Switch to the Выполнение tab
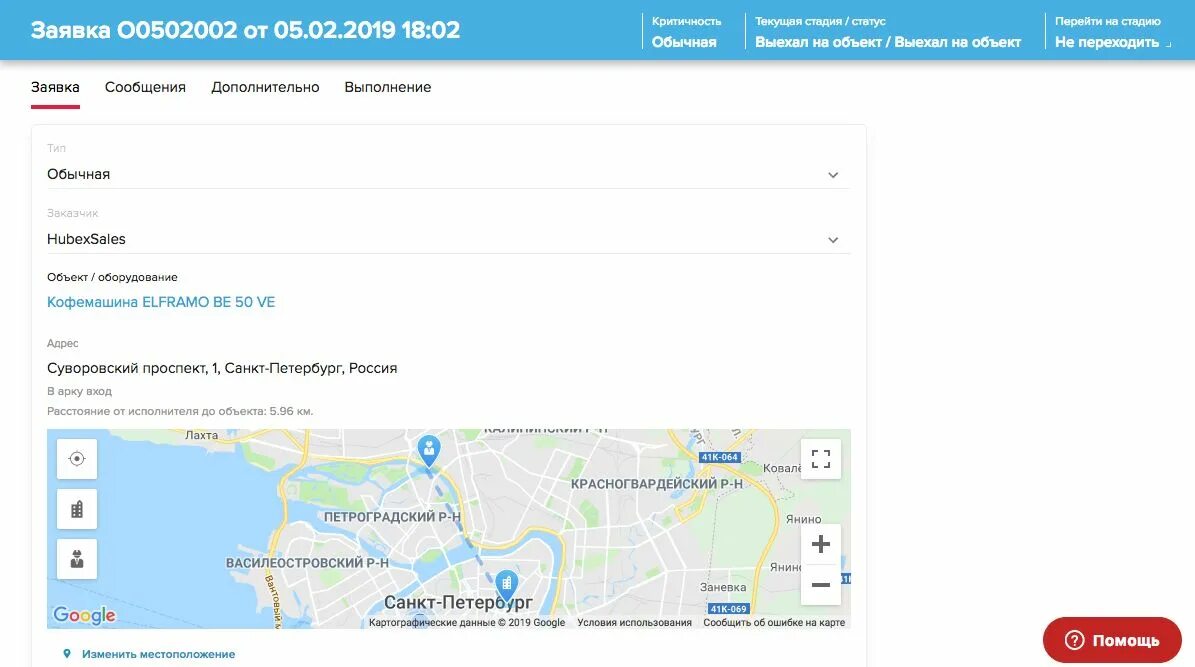The width and height of the screenshot is (1195, 667). click(388, 88)
